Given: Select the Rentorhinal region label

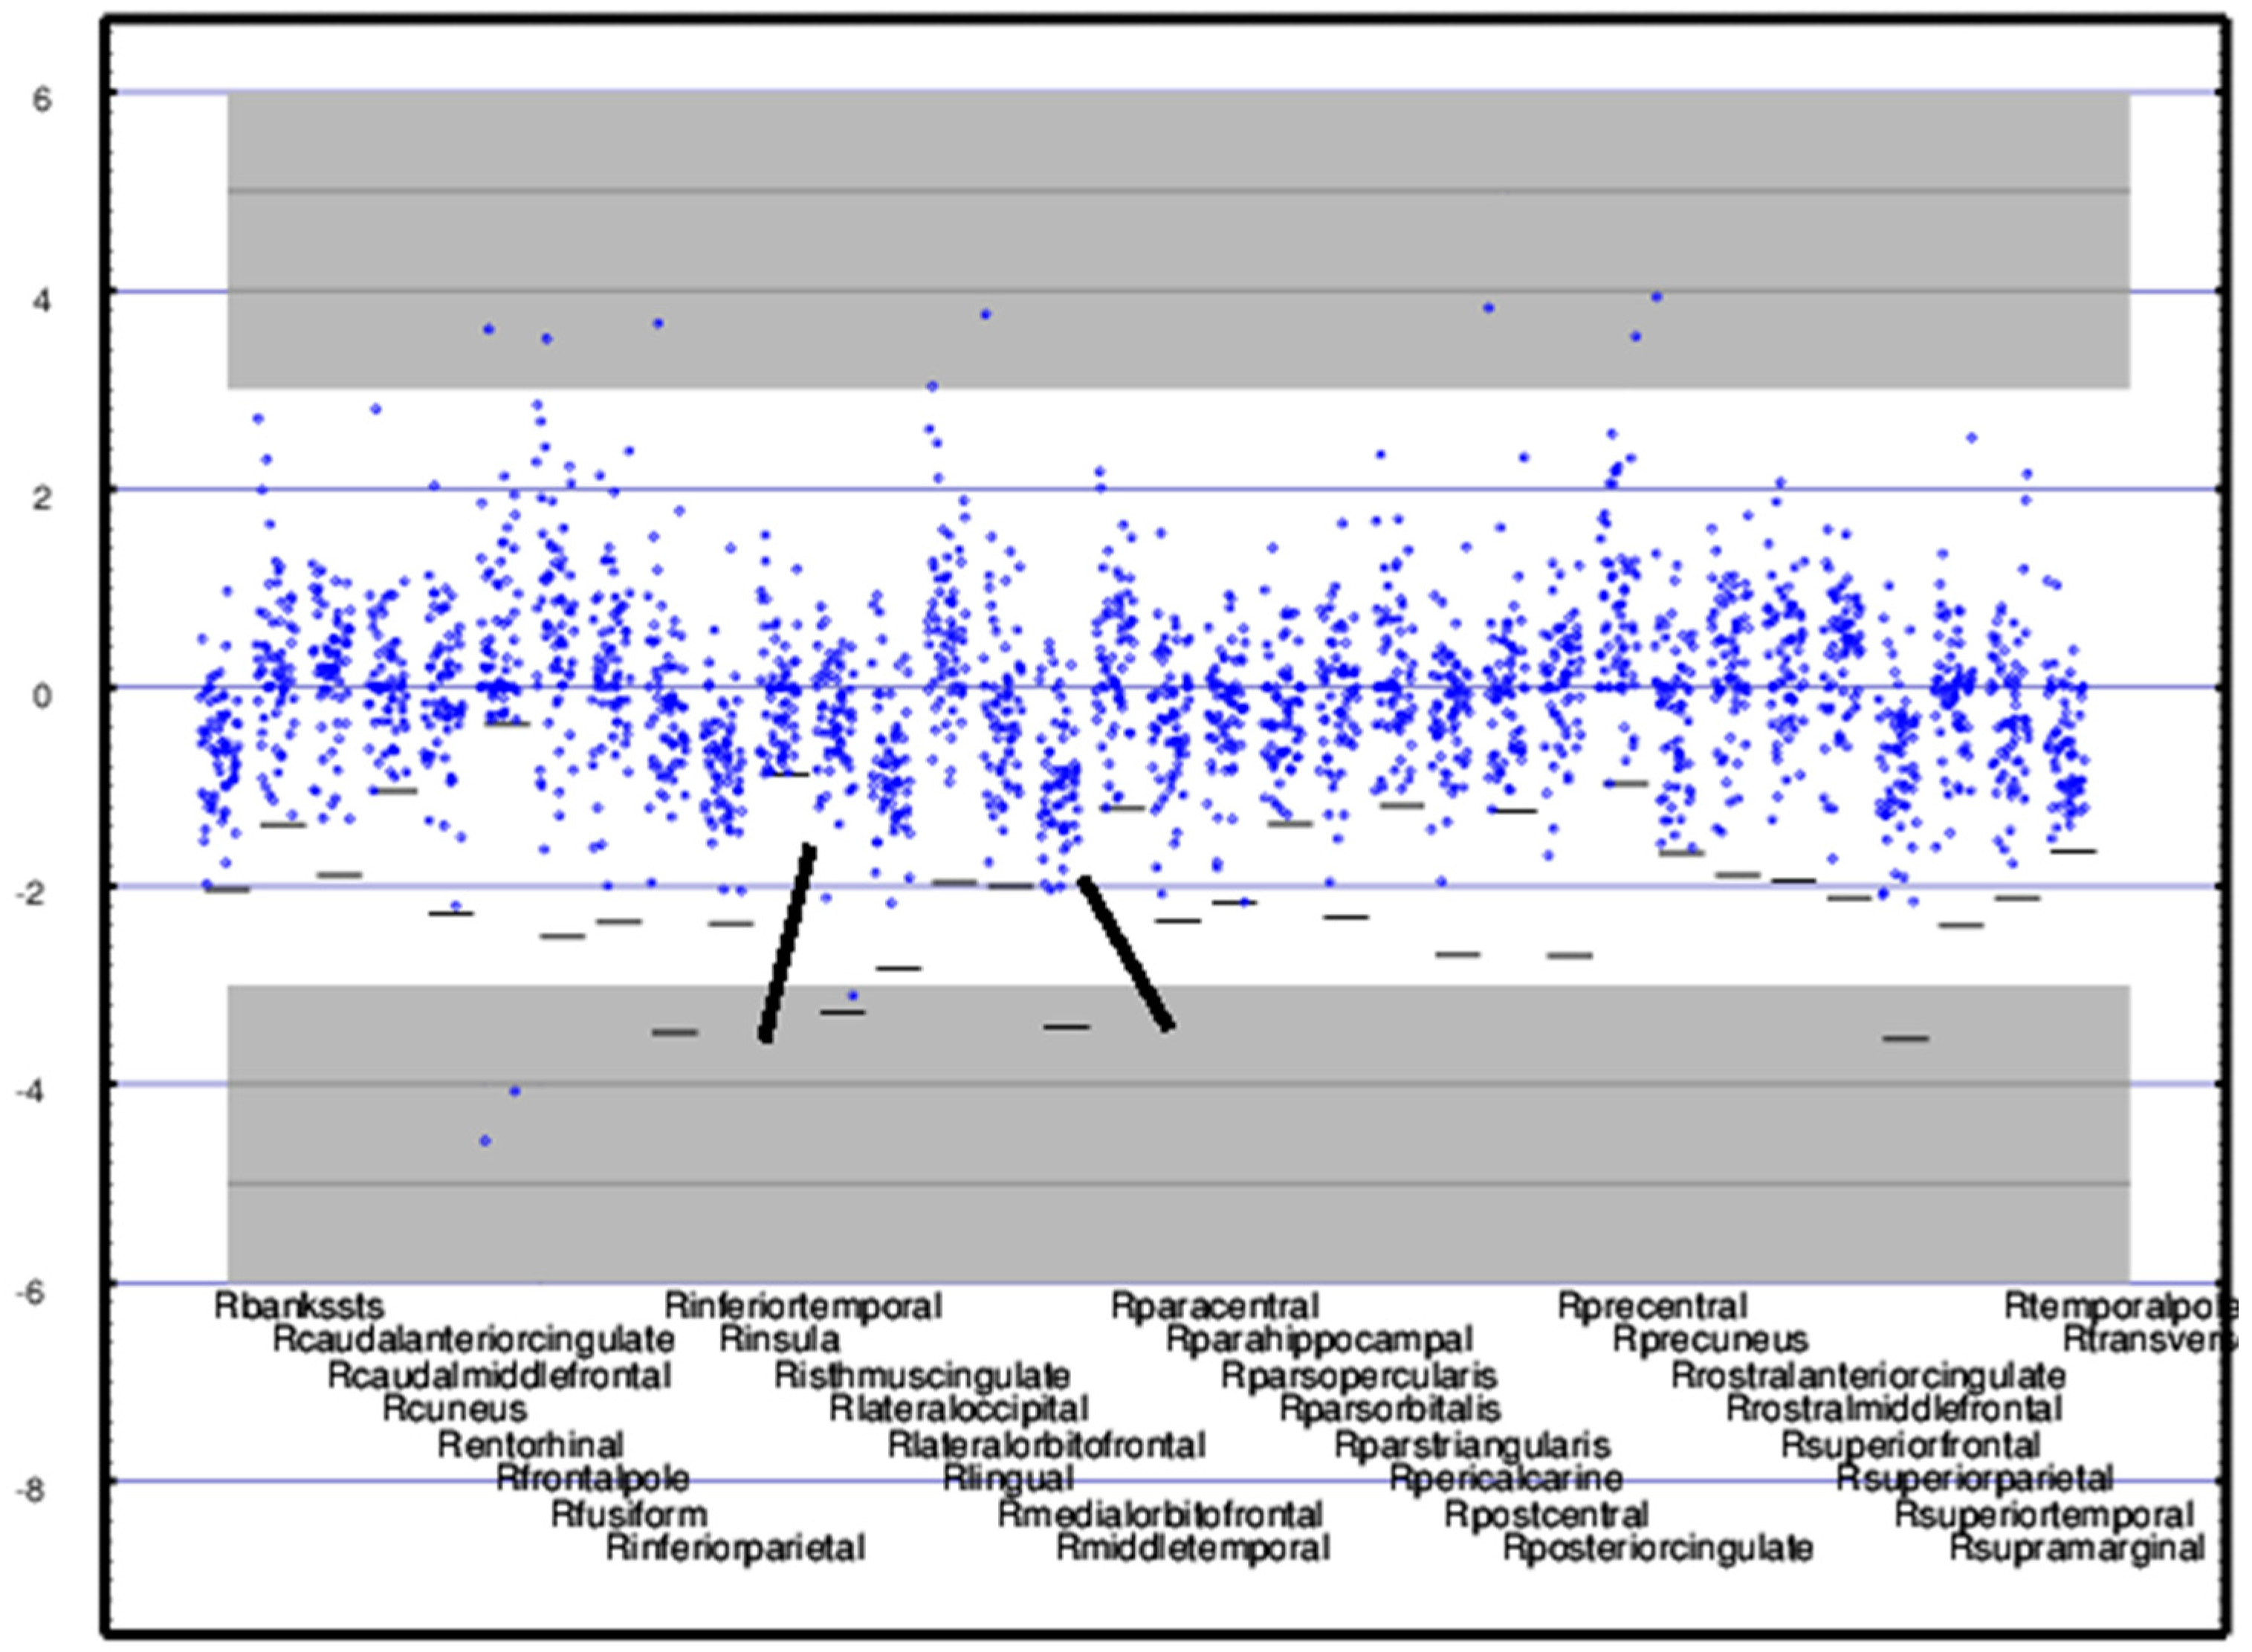Looking at the screenshot, I should [530, 1444].
